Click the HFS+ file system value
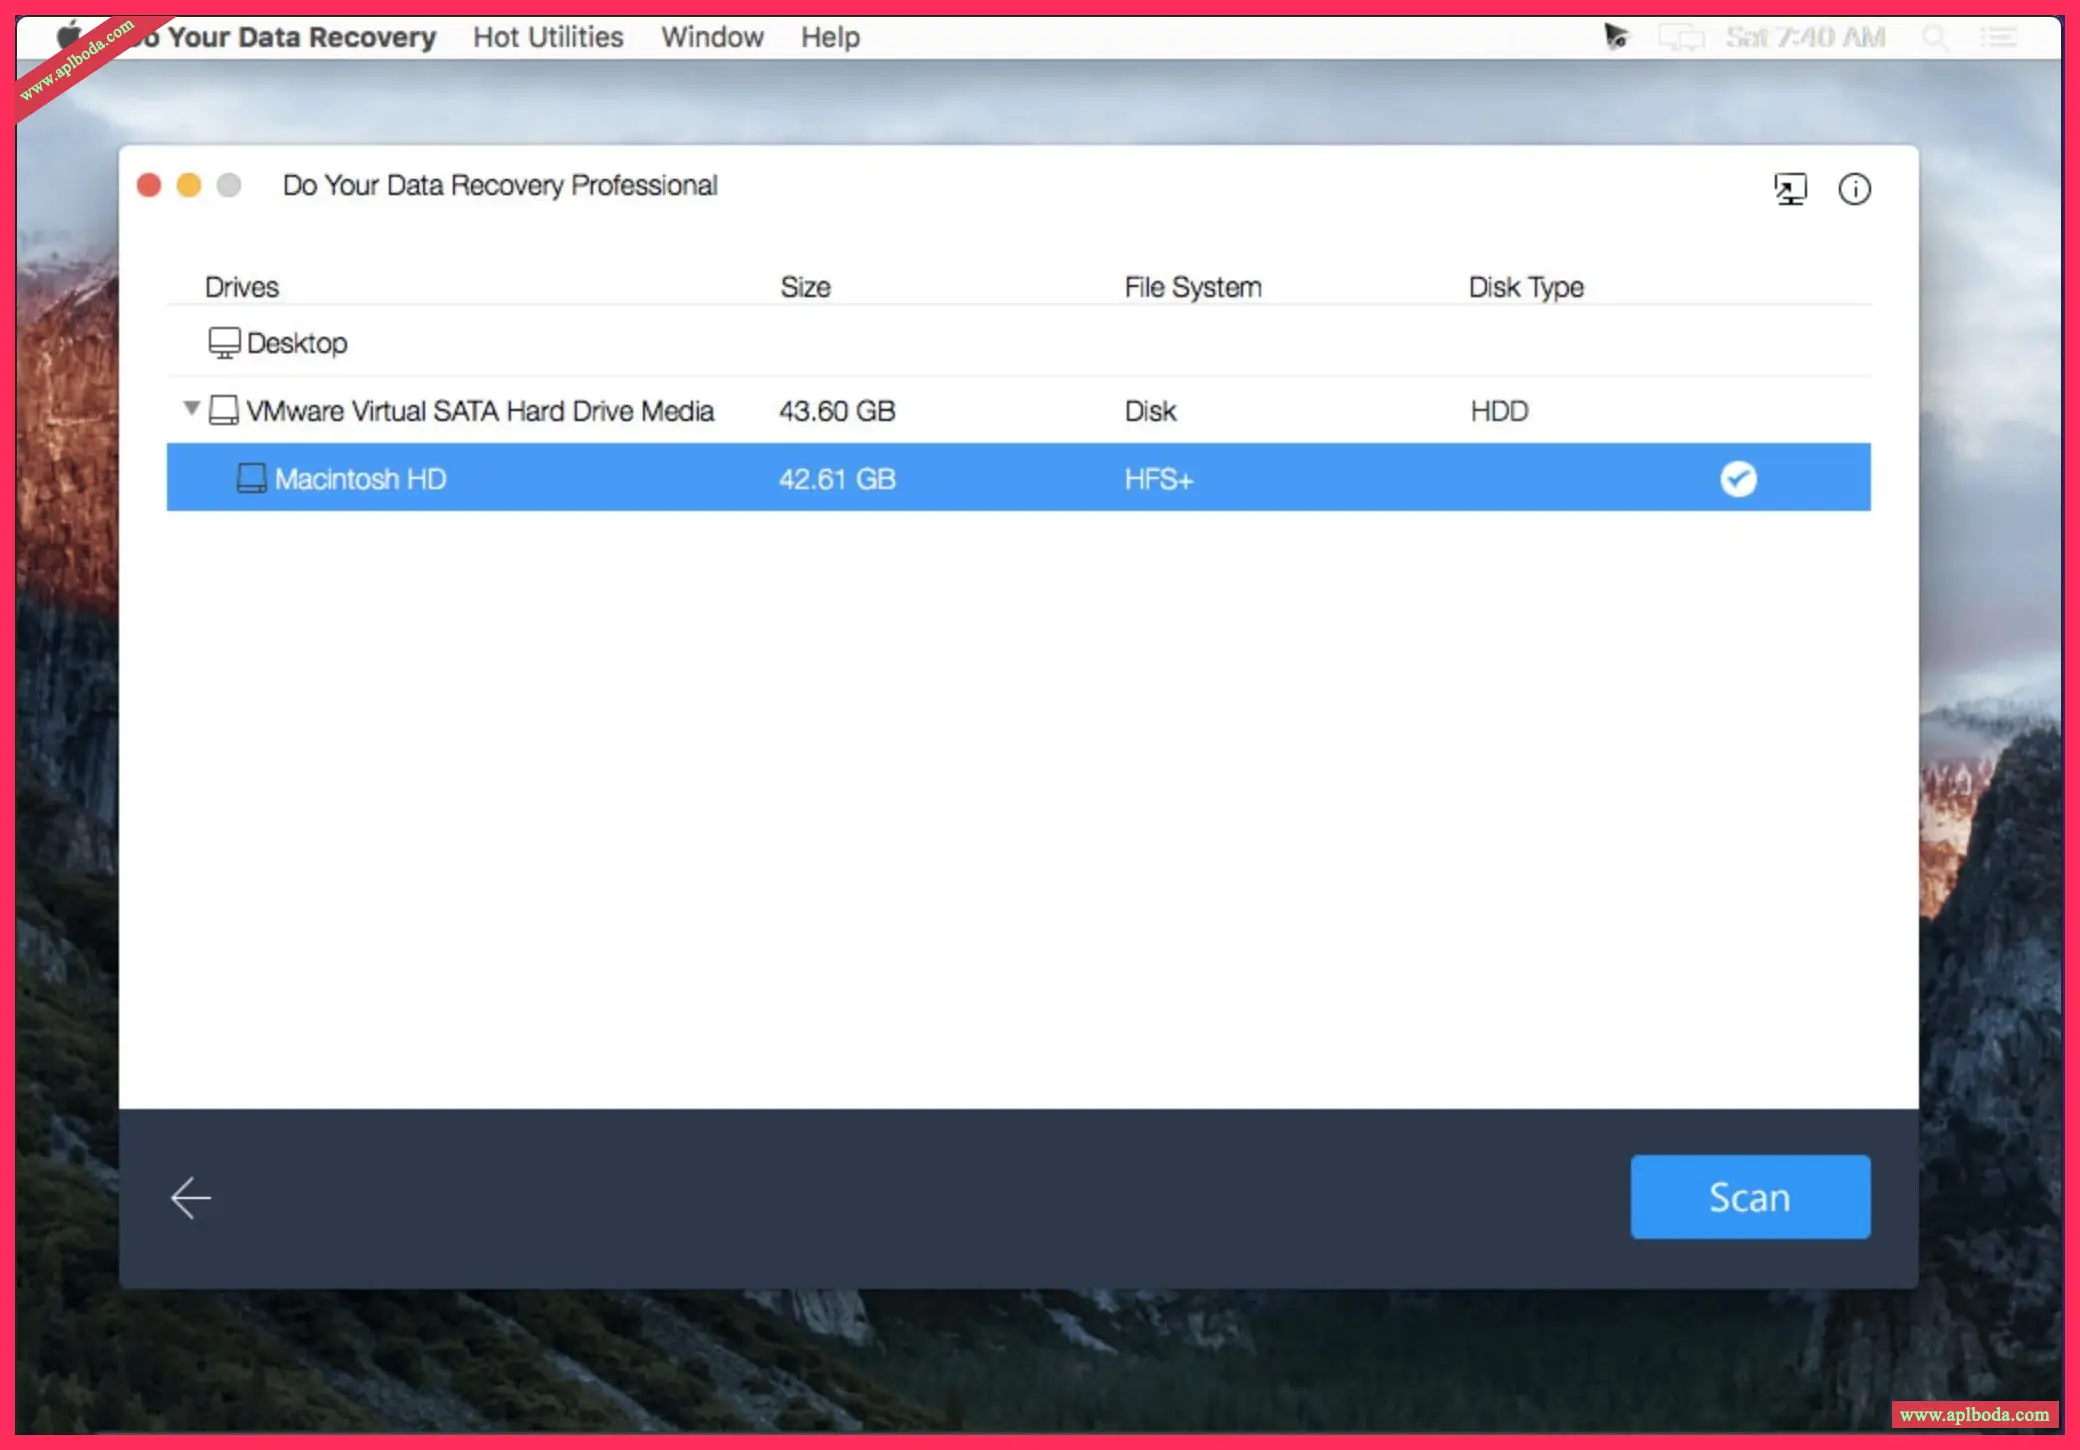Screen dimensions: 2080x1450 point(1158,479)
